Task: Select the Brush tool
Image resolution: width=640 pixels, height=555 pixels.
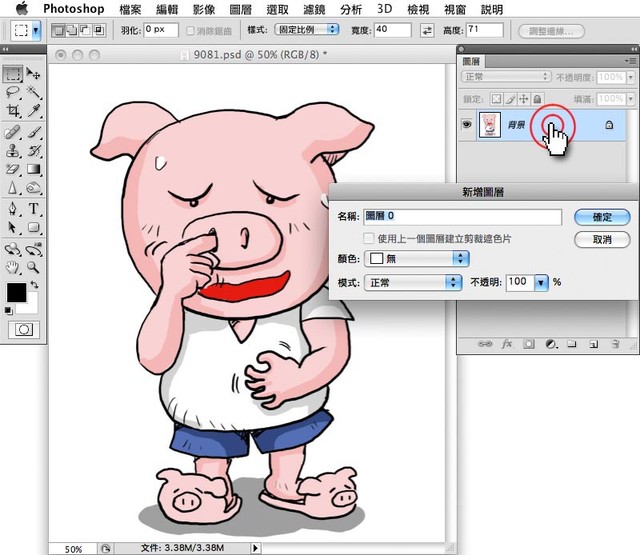Action: (x=33, y=132)
